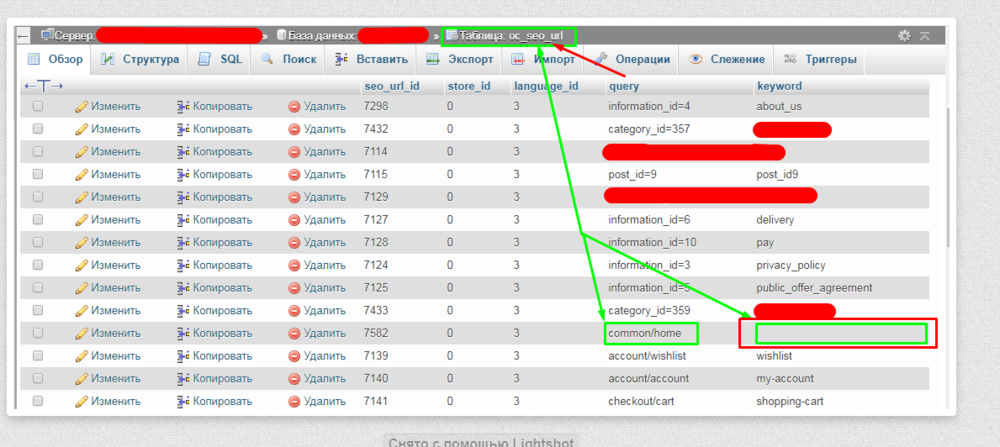Sort by the keyword column header

click(x=779, y=86)
